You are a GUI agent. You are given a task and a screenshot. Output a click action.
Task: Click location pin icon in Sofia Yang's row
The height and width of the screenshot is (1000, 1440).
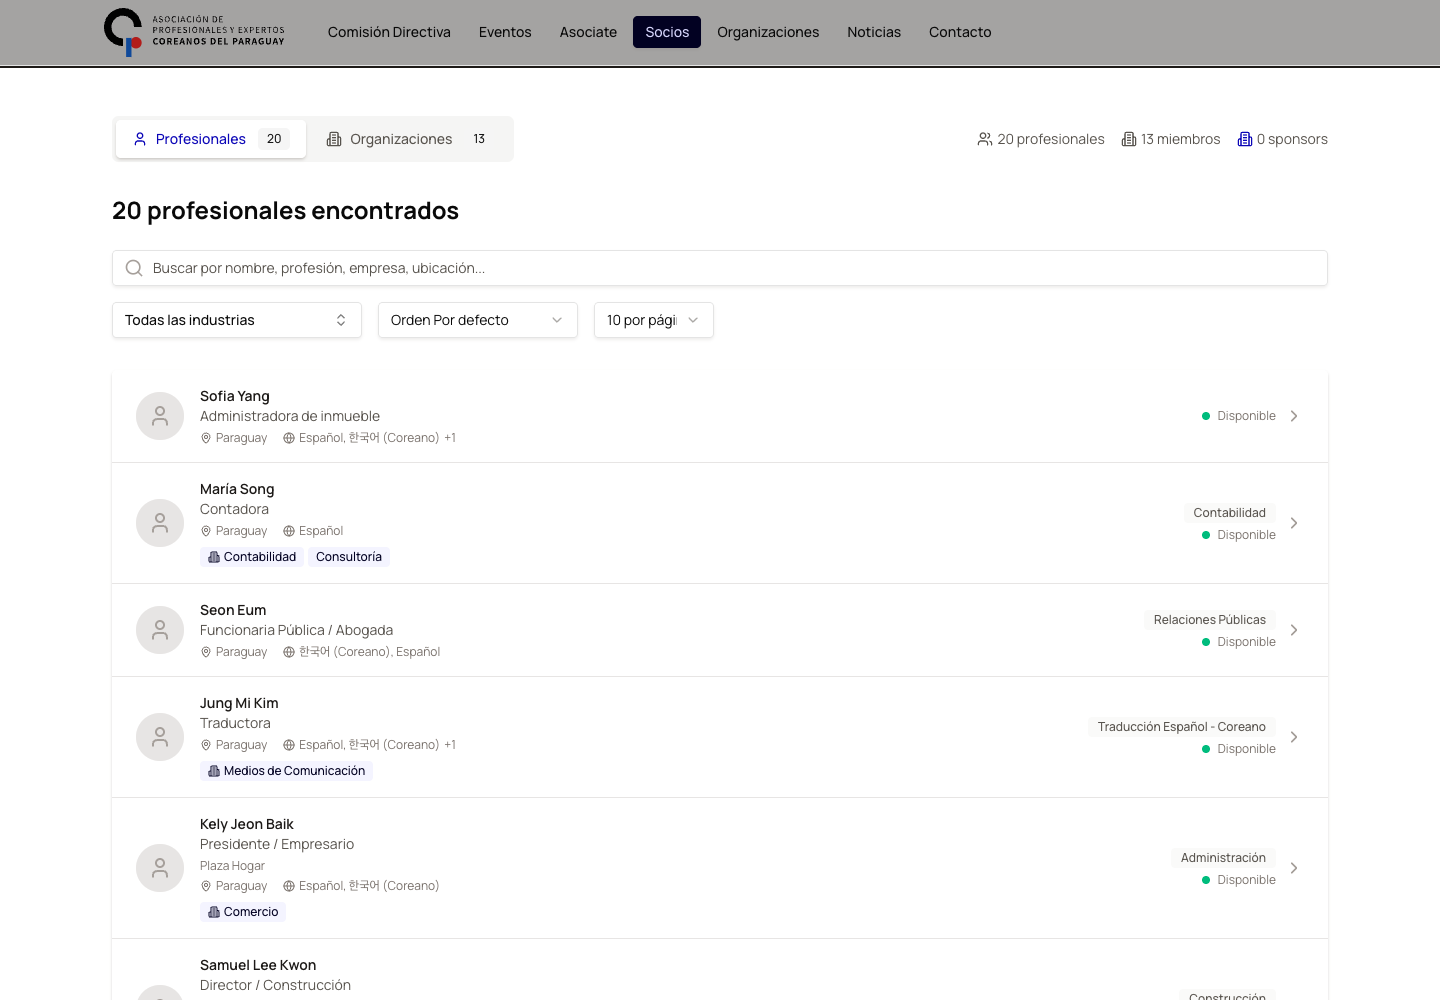pyautogui.click(x=206, y=438)
